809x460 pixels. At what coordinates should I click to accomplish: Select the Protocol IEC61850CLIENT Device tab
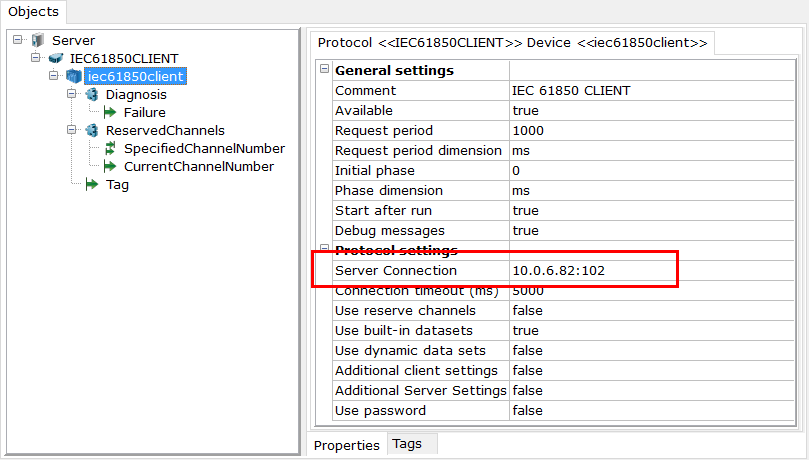[x=512, y=43]
